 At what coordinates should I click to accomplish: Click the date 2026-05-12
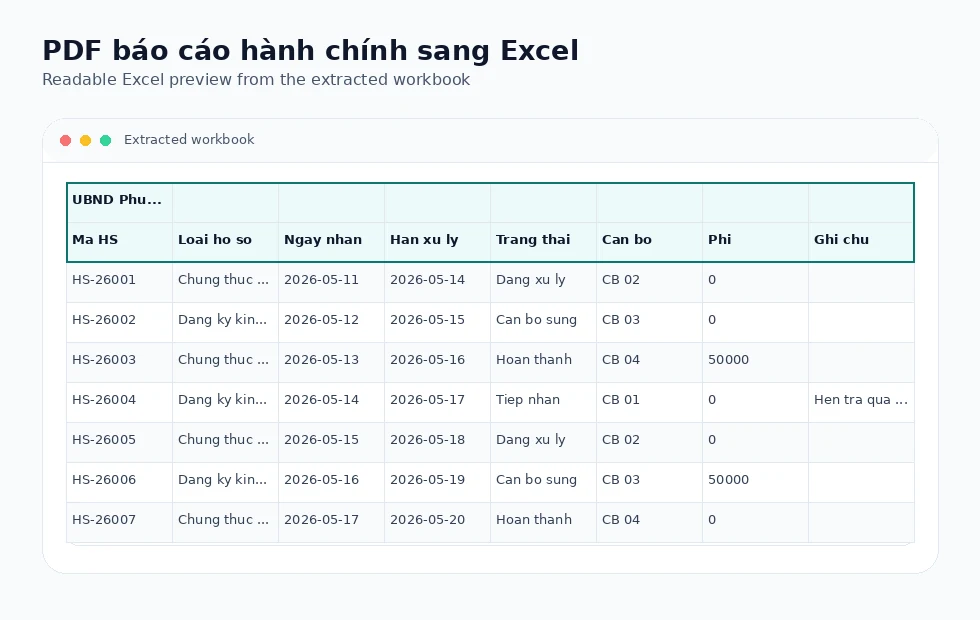331,322
